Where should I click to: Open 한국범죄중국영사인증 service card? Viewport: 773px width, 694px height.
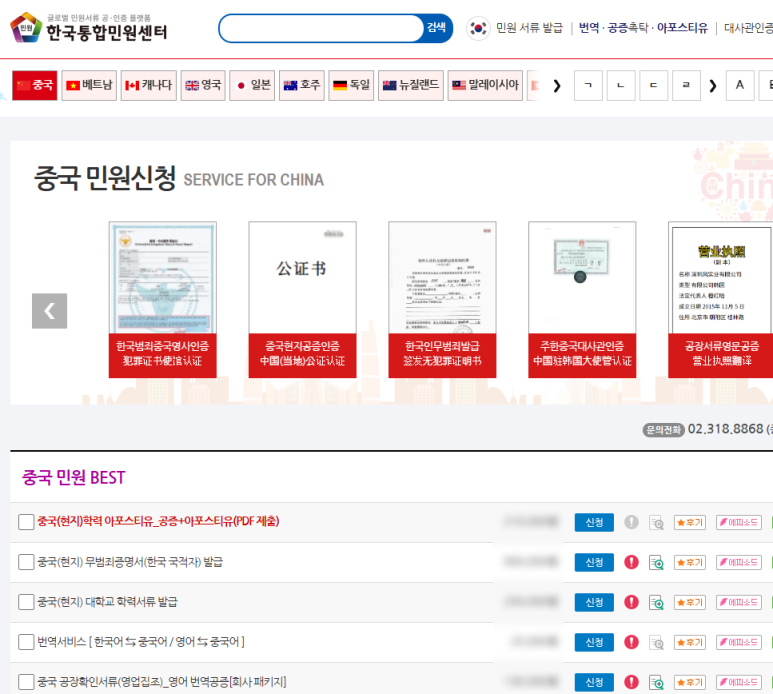[x=163, y=300]
